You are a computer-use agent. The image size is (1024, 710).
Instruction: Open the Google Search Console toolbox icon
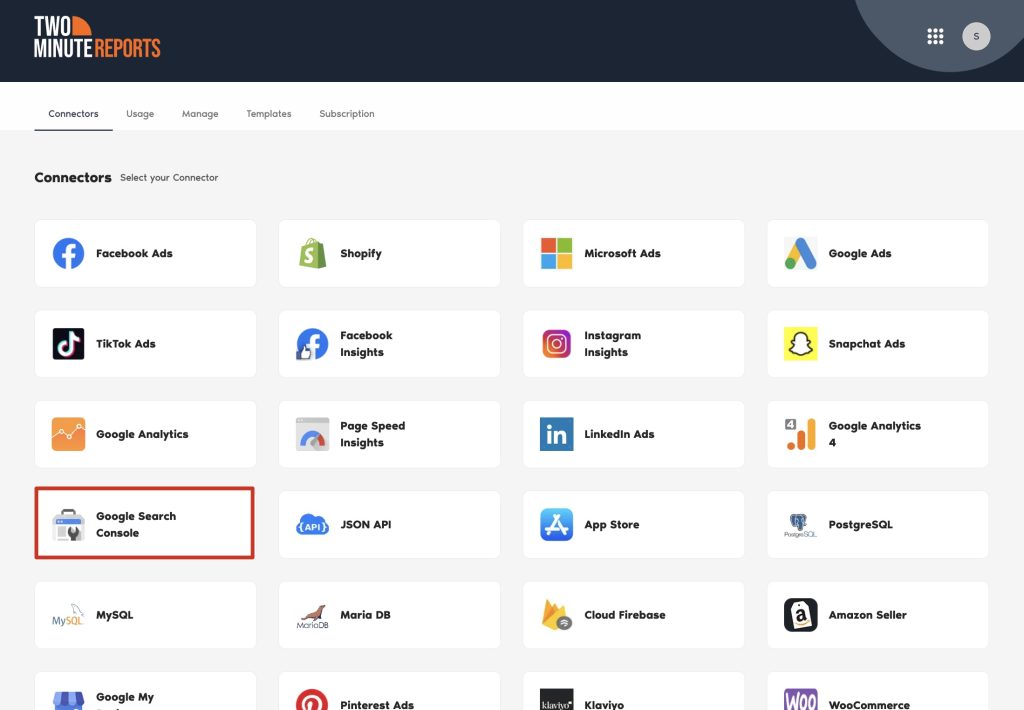point(69,524)
